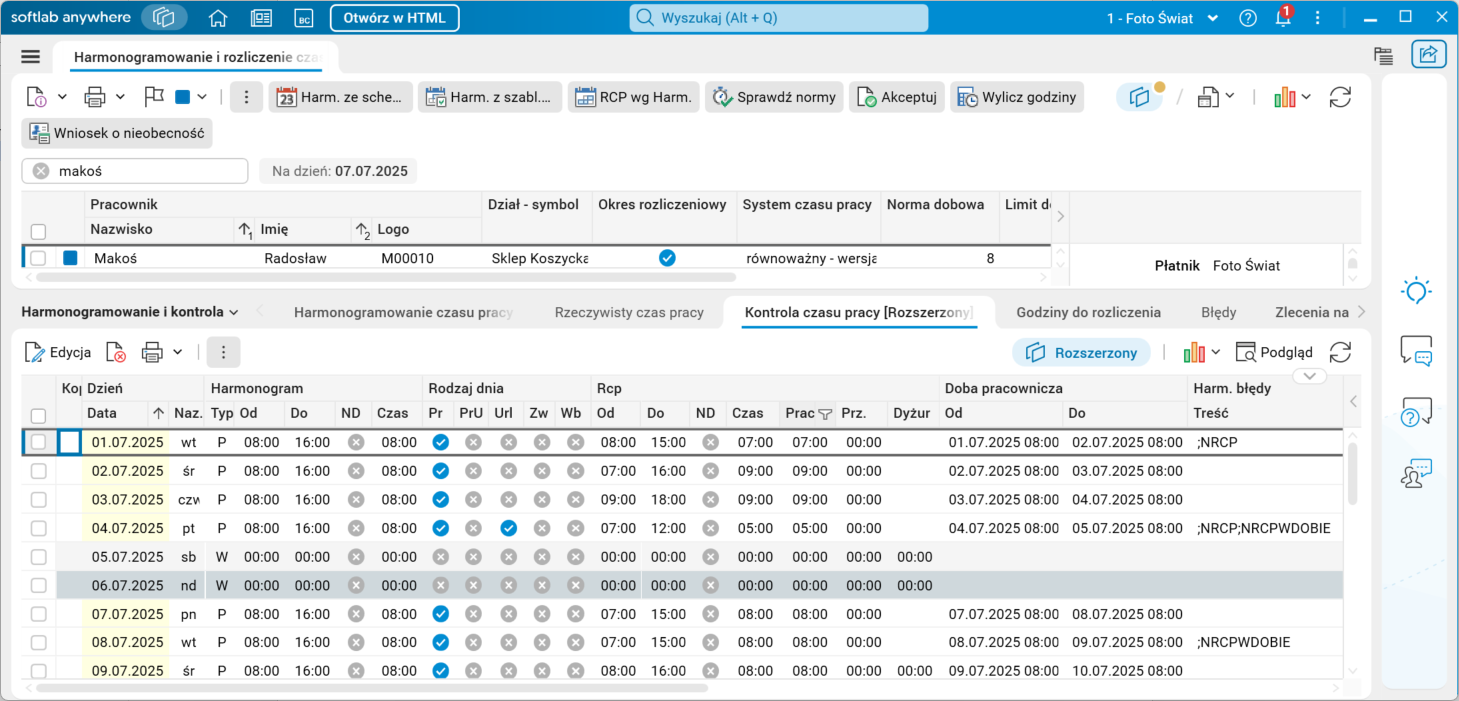Click the lightbulb tips icon in the sidebar

[x=1416, y=291]
